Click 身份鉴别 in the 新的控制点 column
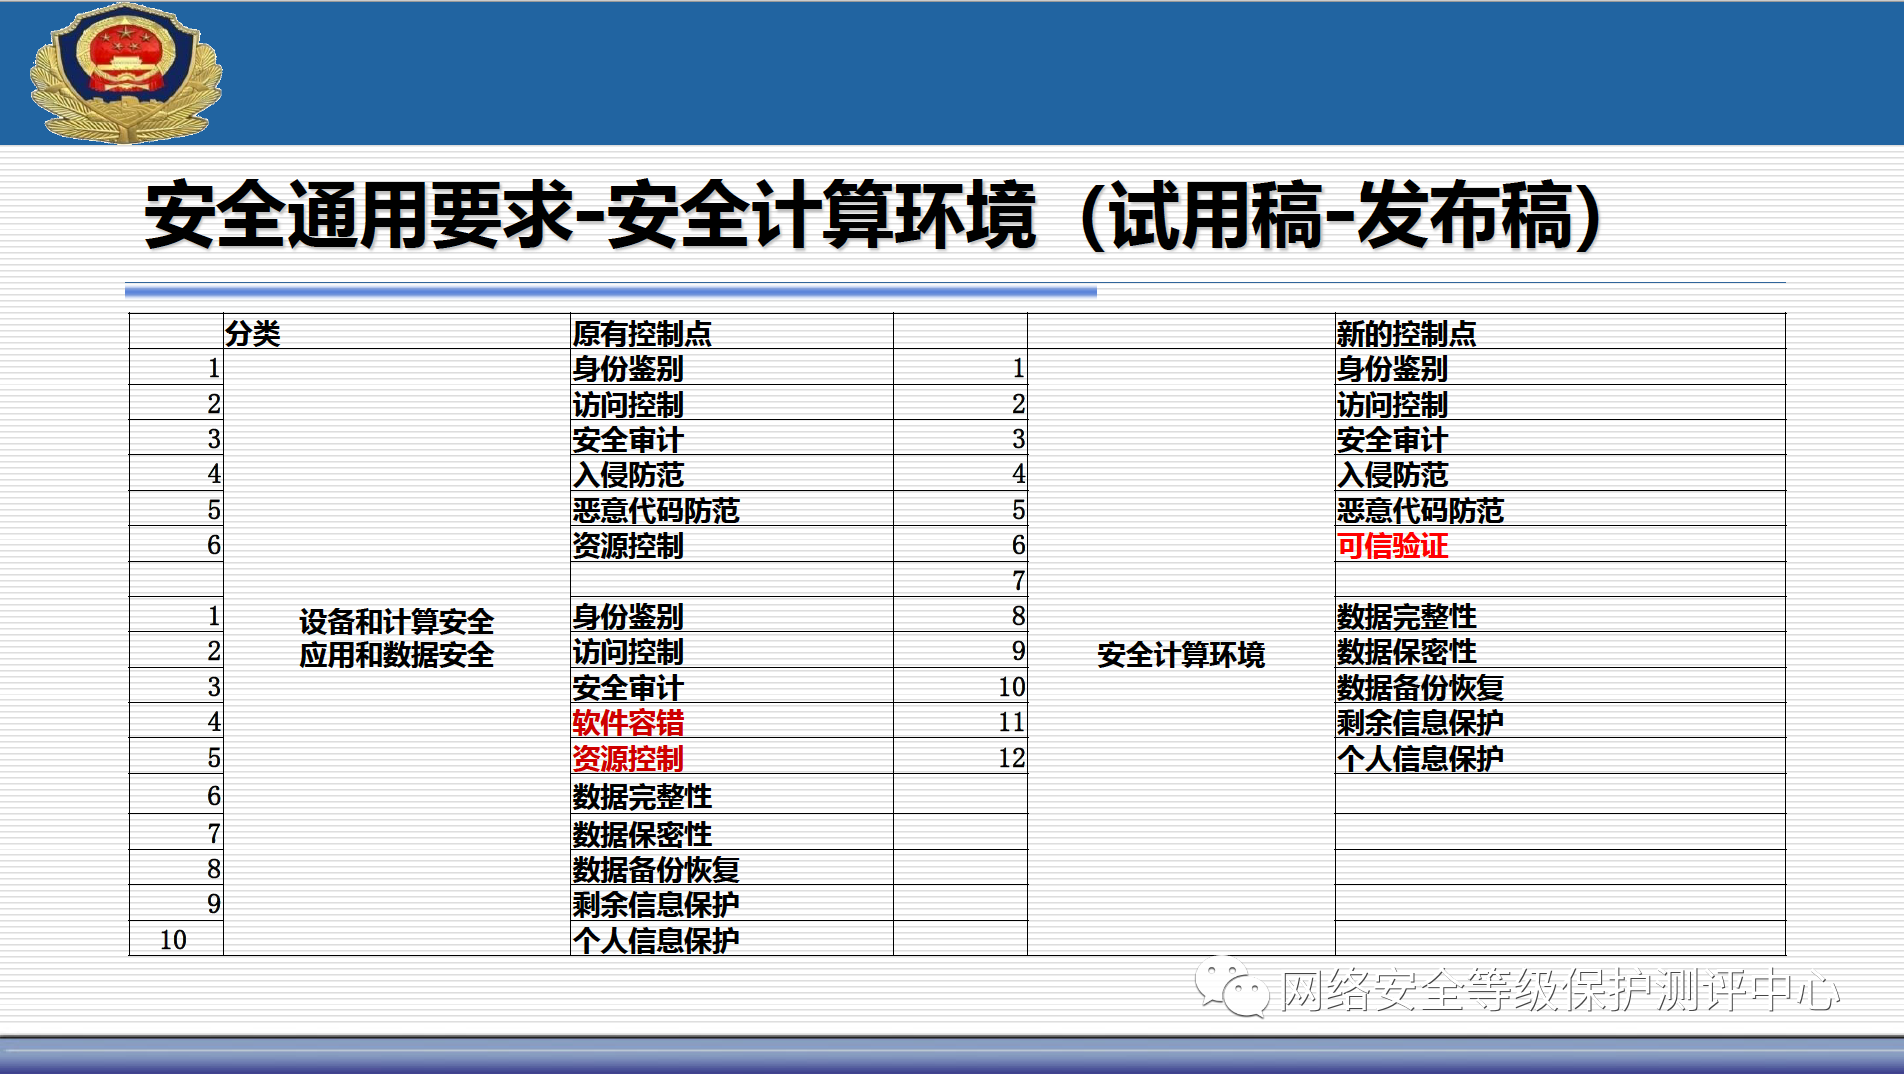The image size is (1904, 1074). click(x=1392, y=368)
